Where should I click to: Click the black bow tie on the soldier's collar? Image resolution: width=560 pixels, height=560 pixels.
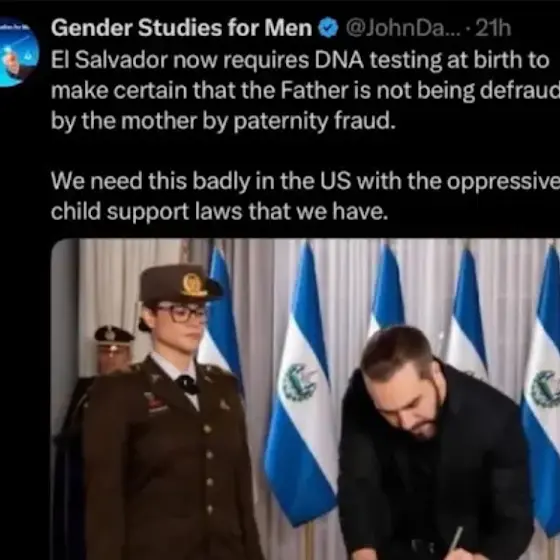(x=187, y=385)
